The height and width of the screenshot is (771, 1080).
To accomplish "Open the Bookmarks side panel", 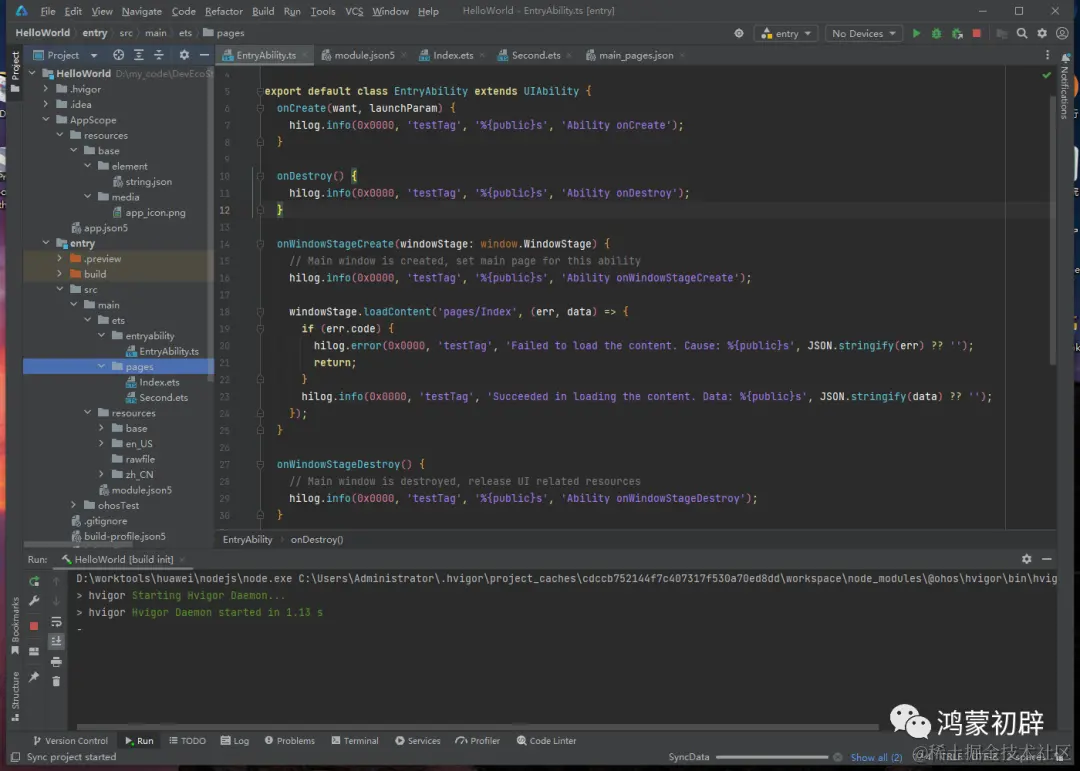I will 15,626.
